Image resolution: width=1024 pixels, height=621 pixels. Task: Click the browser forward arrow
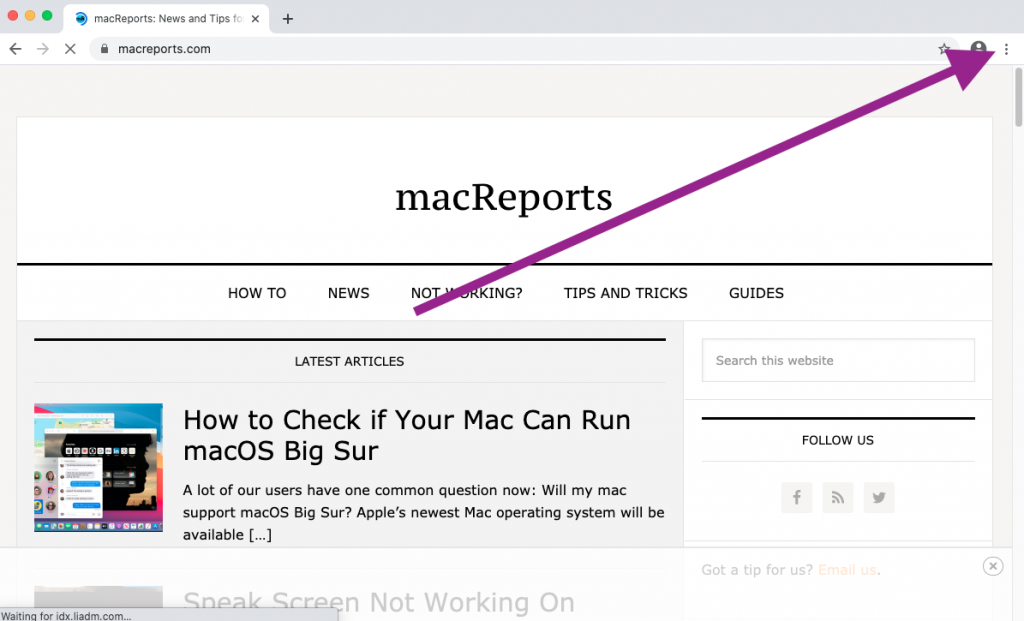click(43, 49)
